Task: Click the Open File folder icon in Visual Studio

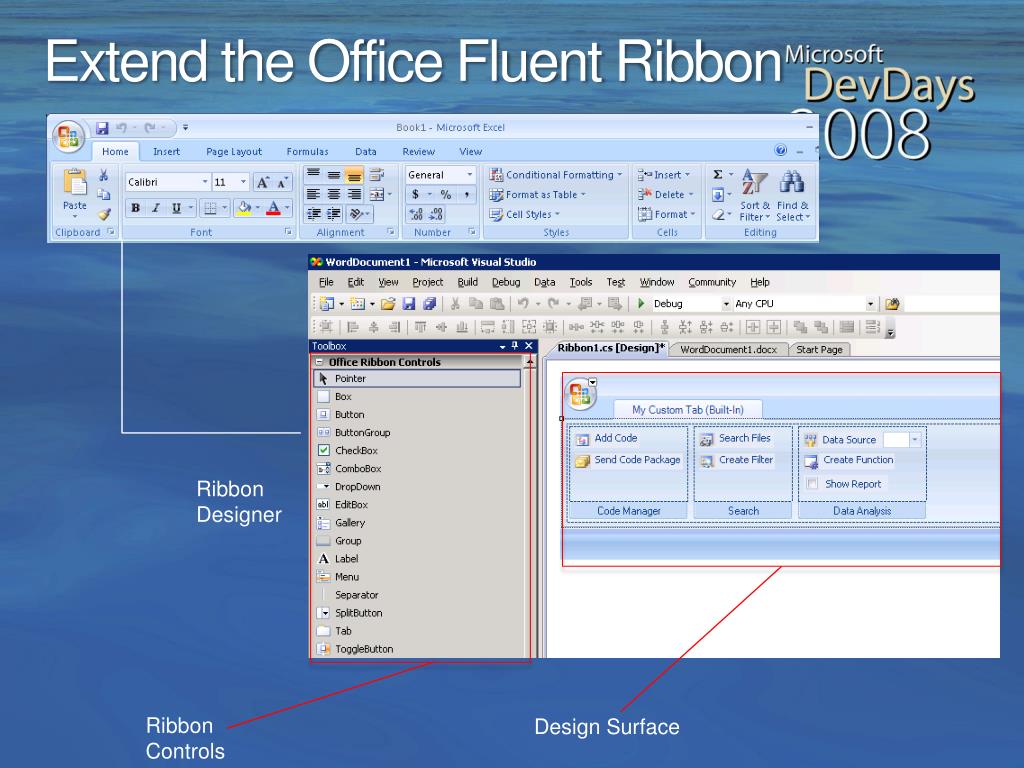Action: (x=388, y=304)
